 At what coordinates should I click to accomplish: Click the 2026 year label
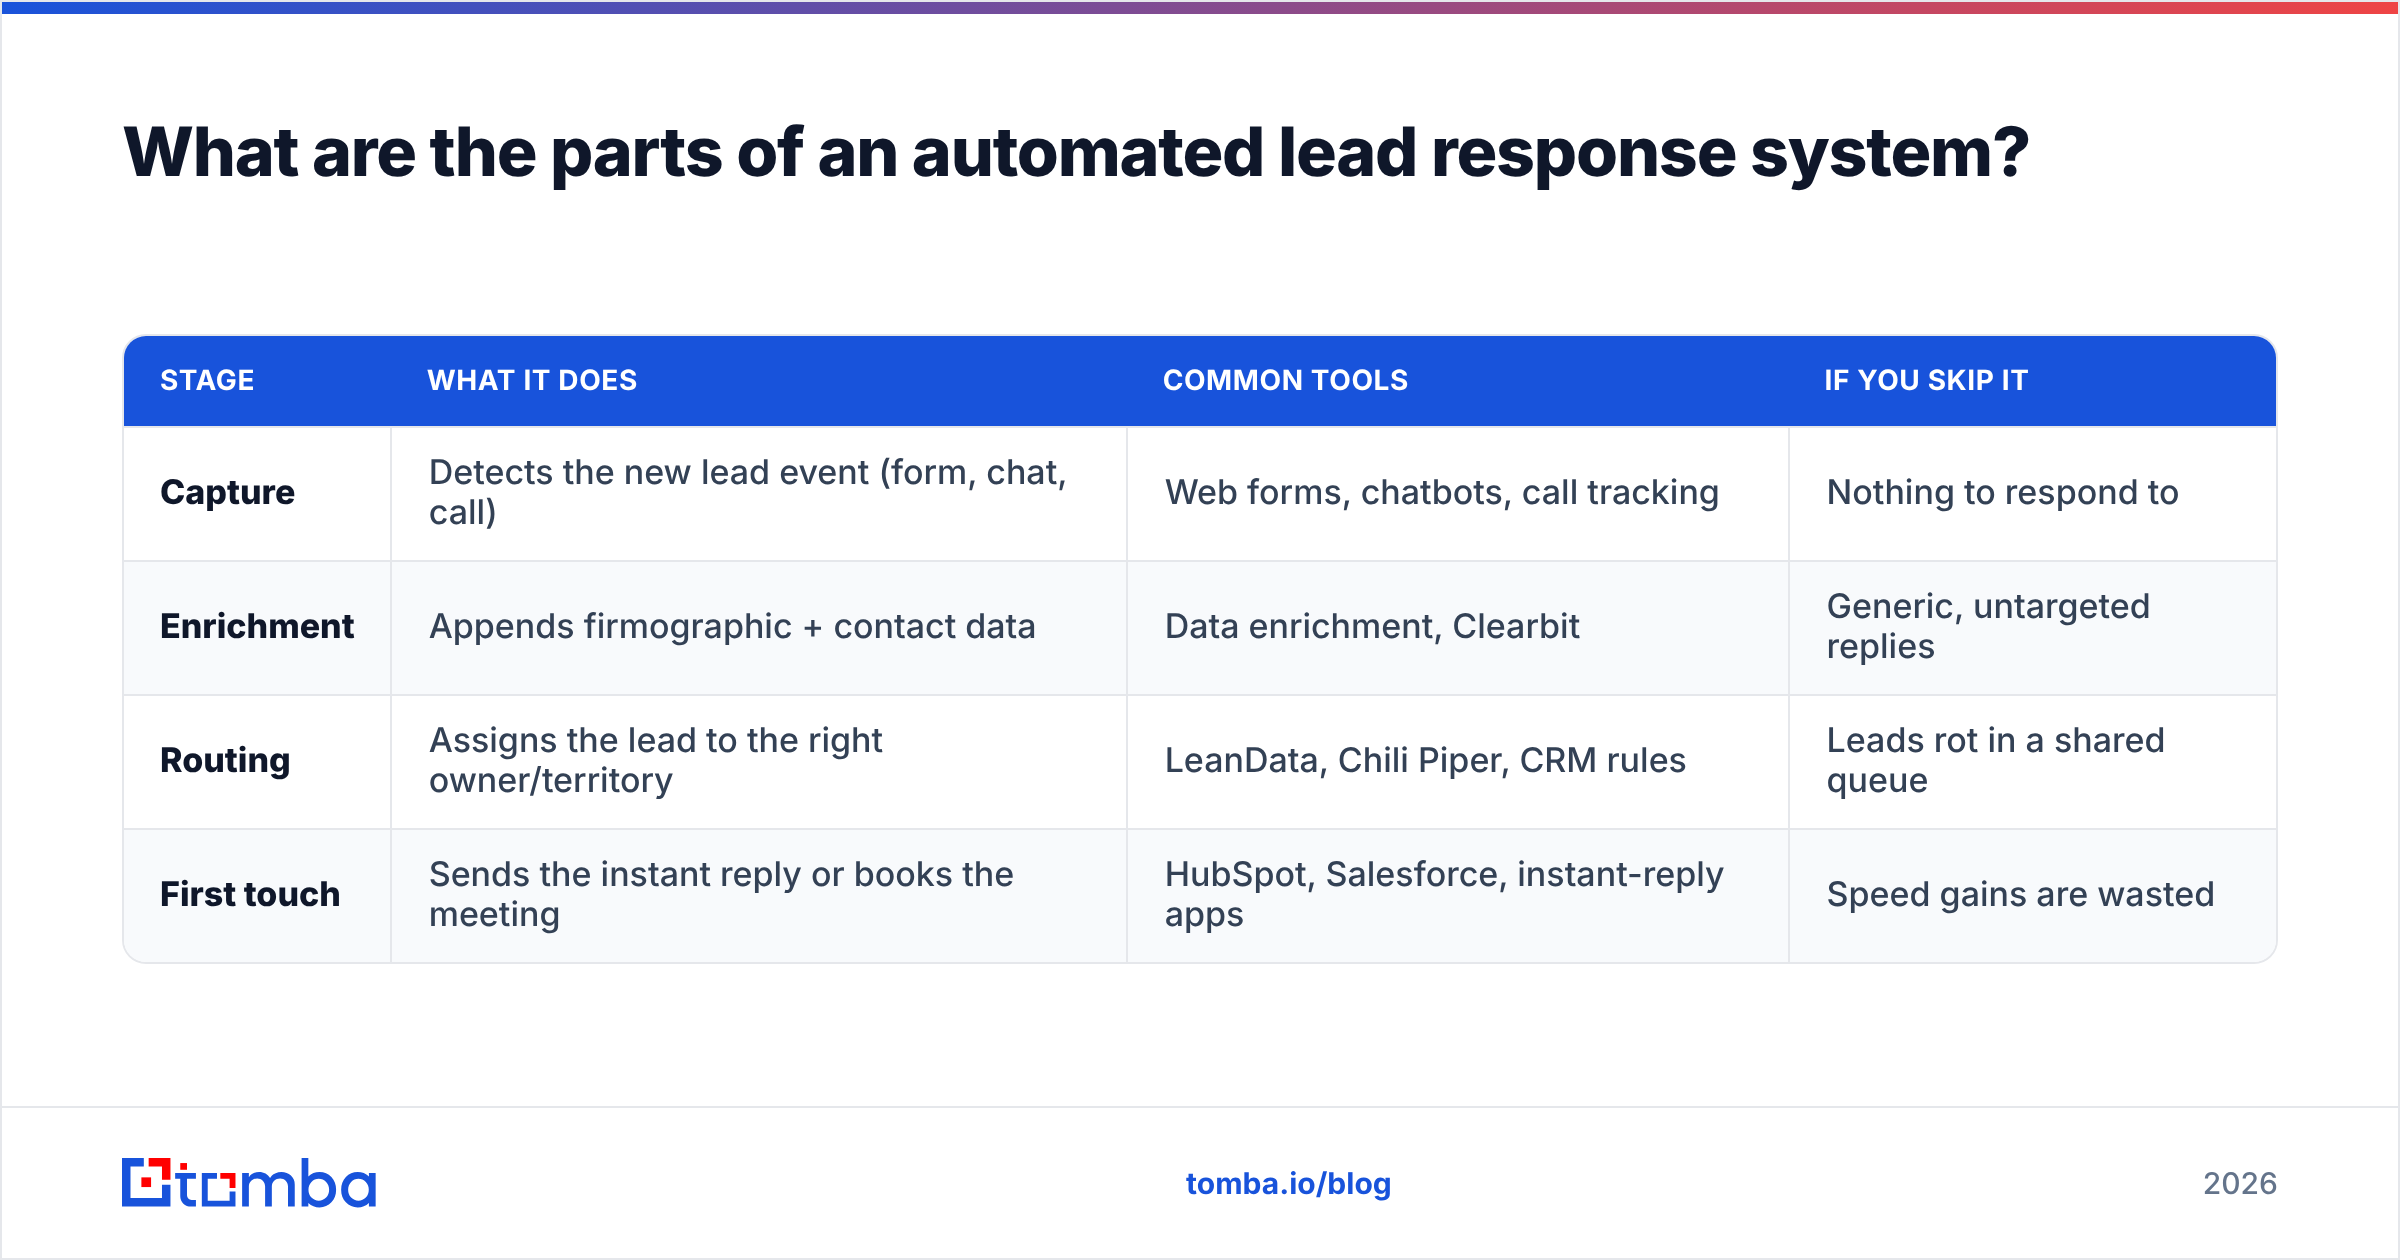click(2240, 1184)
